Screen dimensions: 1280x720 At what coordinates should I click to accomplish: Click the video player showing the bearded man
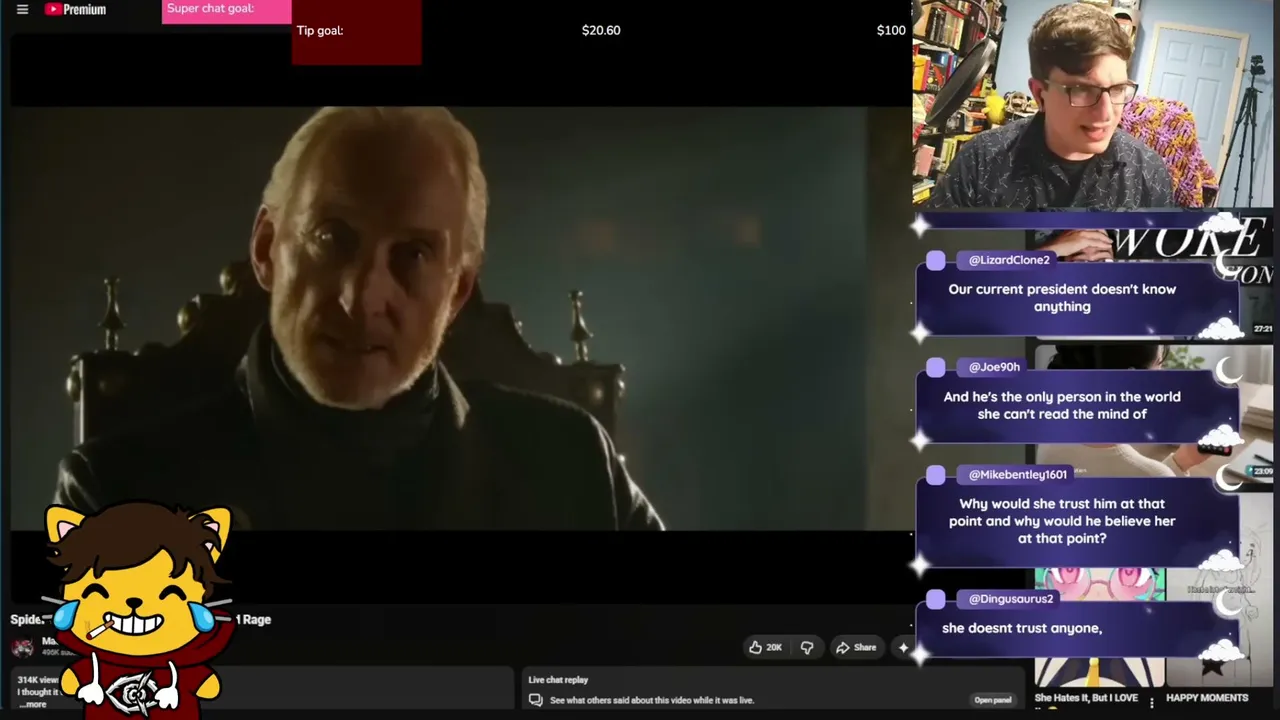tap(460, 318)
